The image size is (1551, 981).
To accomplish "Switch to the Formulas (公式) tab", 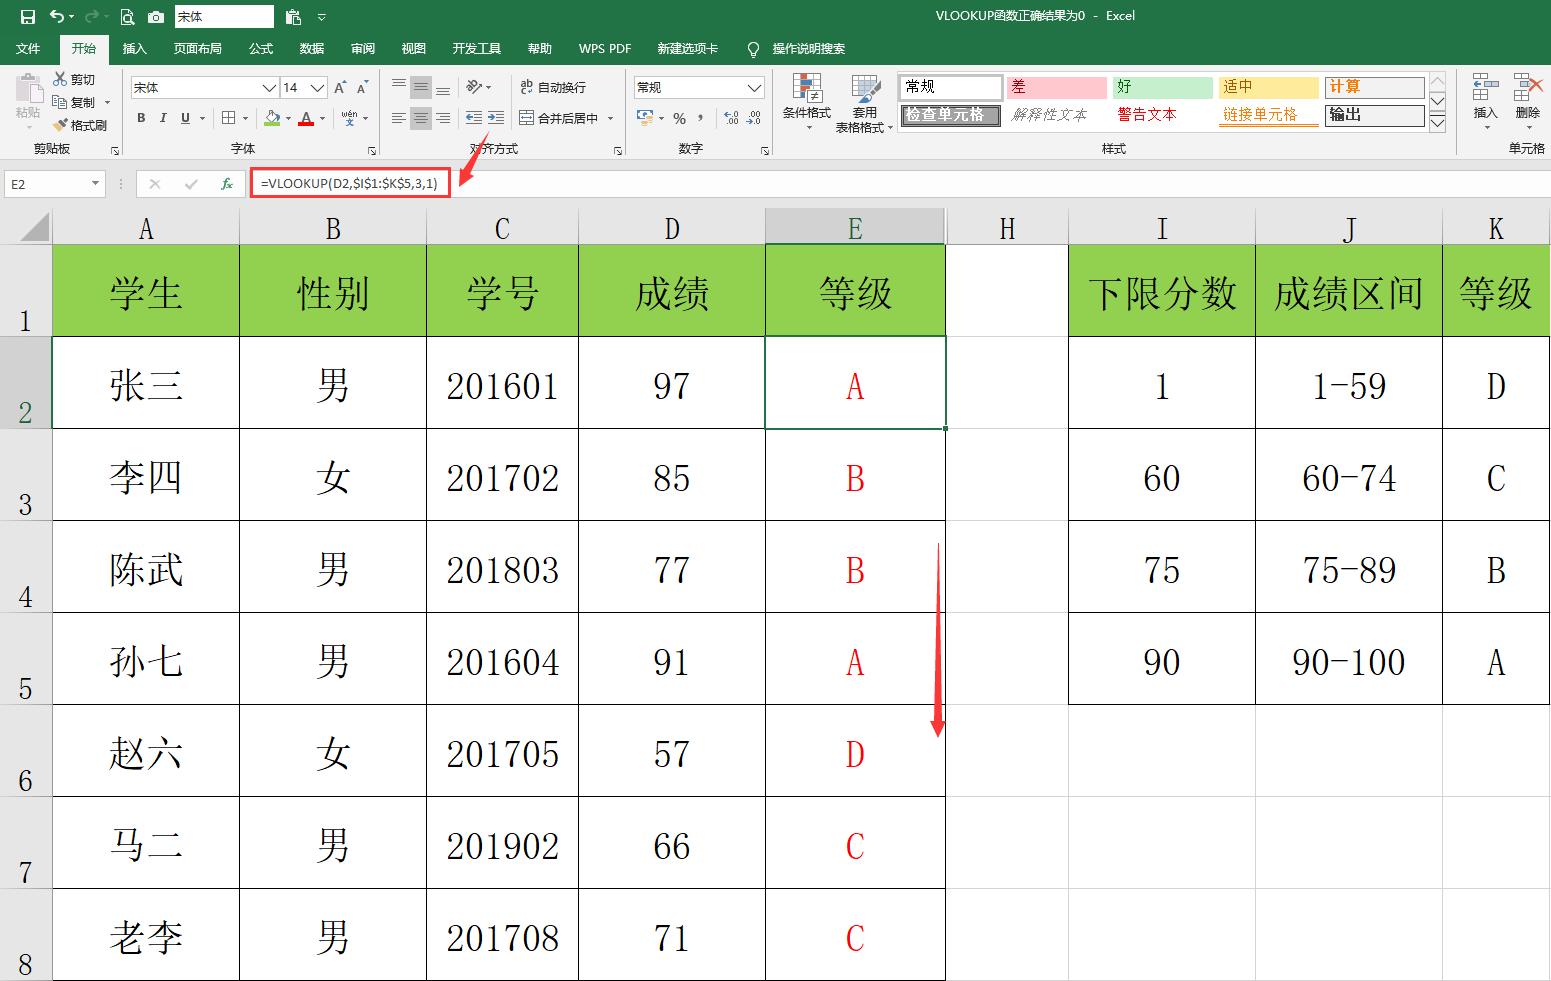I will (261, 48).
